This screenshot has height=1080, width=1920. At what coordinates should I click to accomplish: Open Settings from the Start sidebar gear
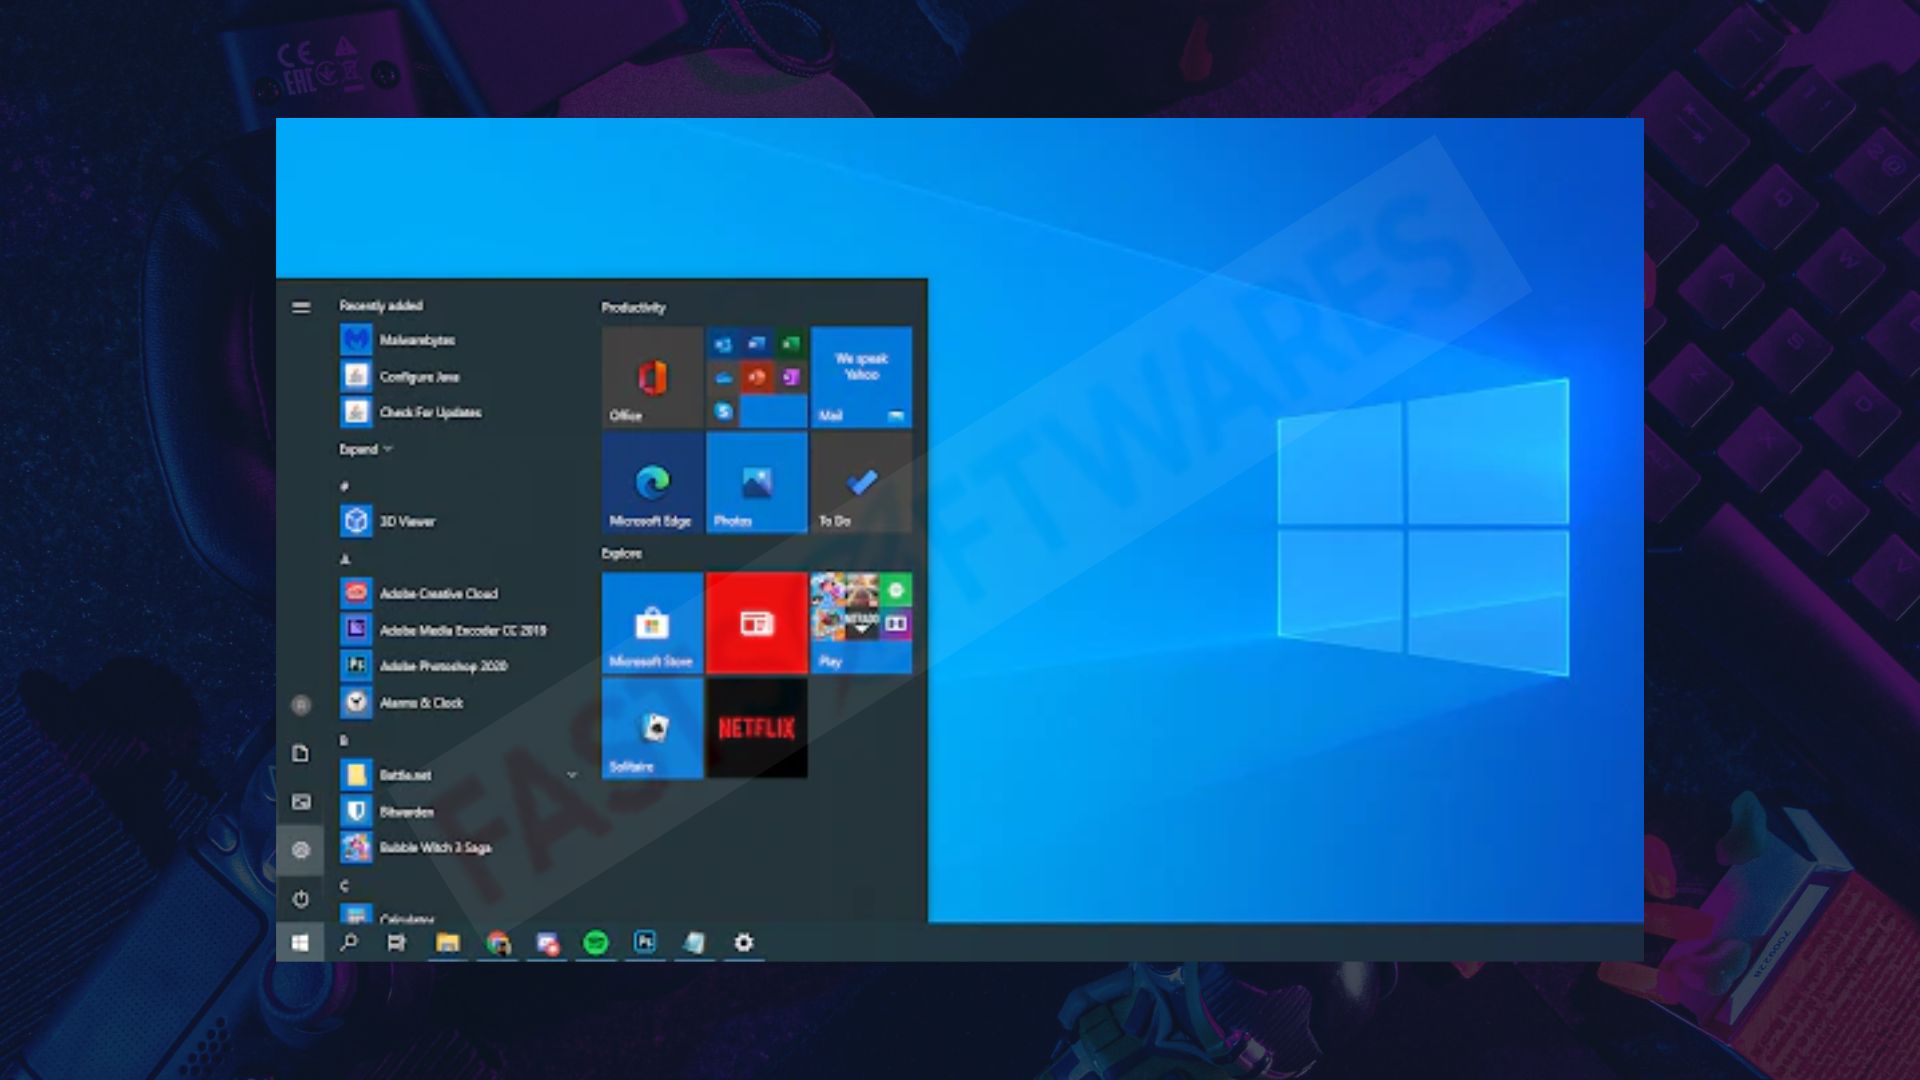click(300, 850)
